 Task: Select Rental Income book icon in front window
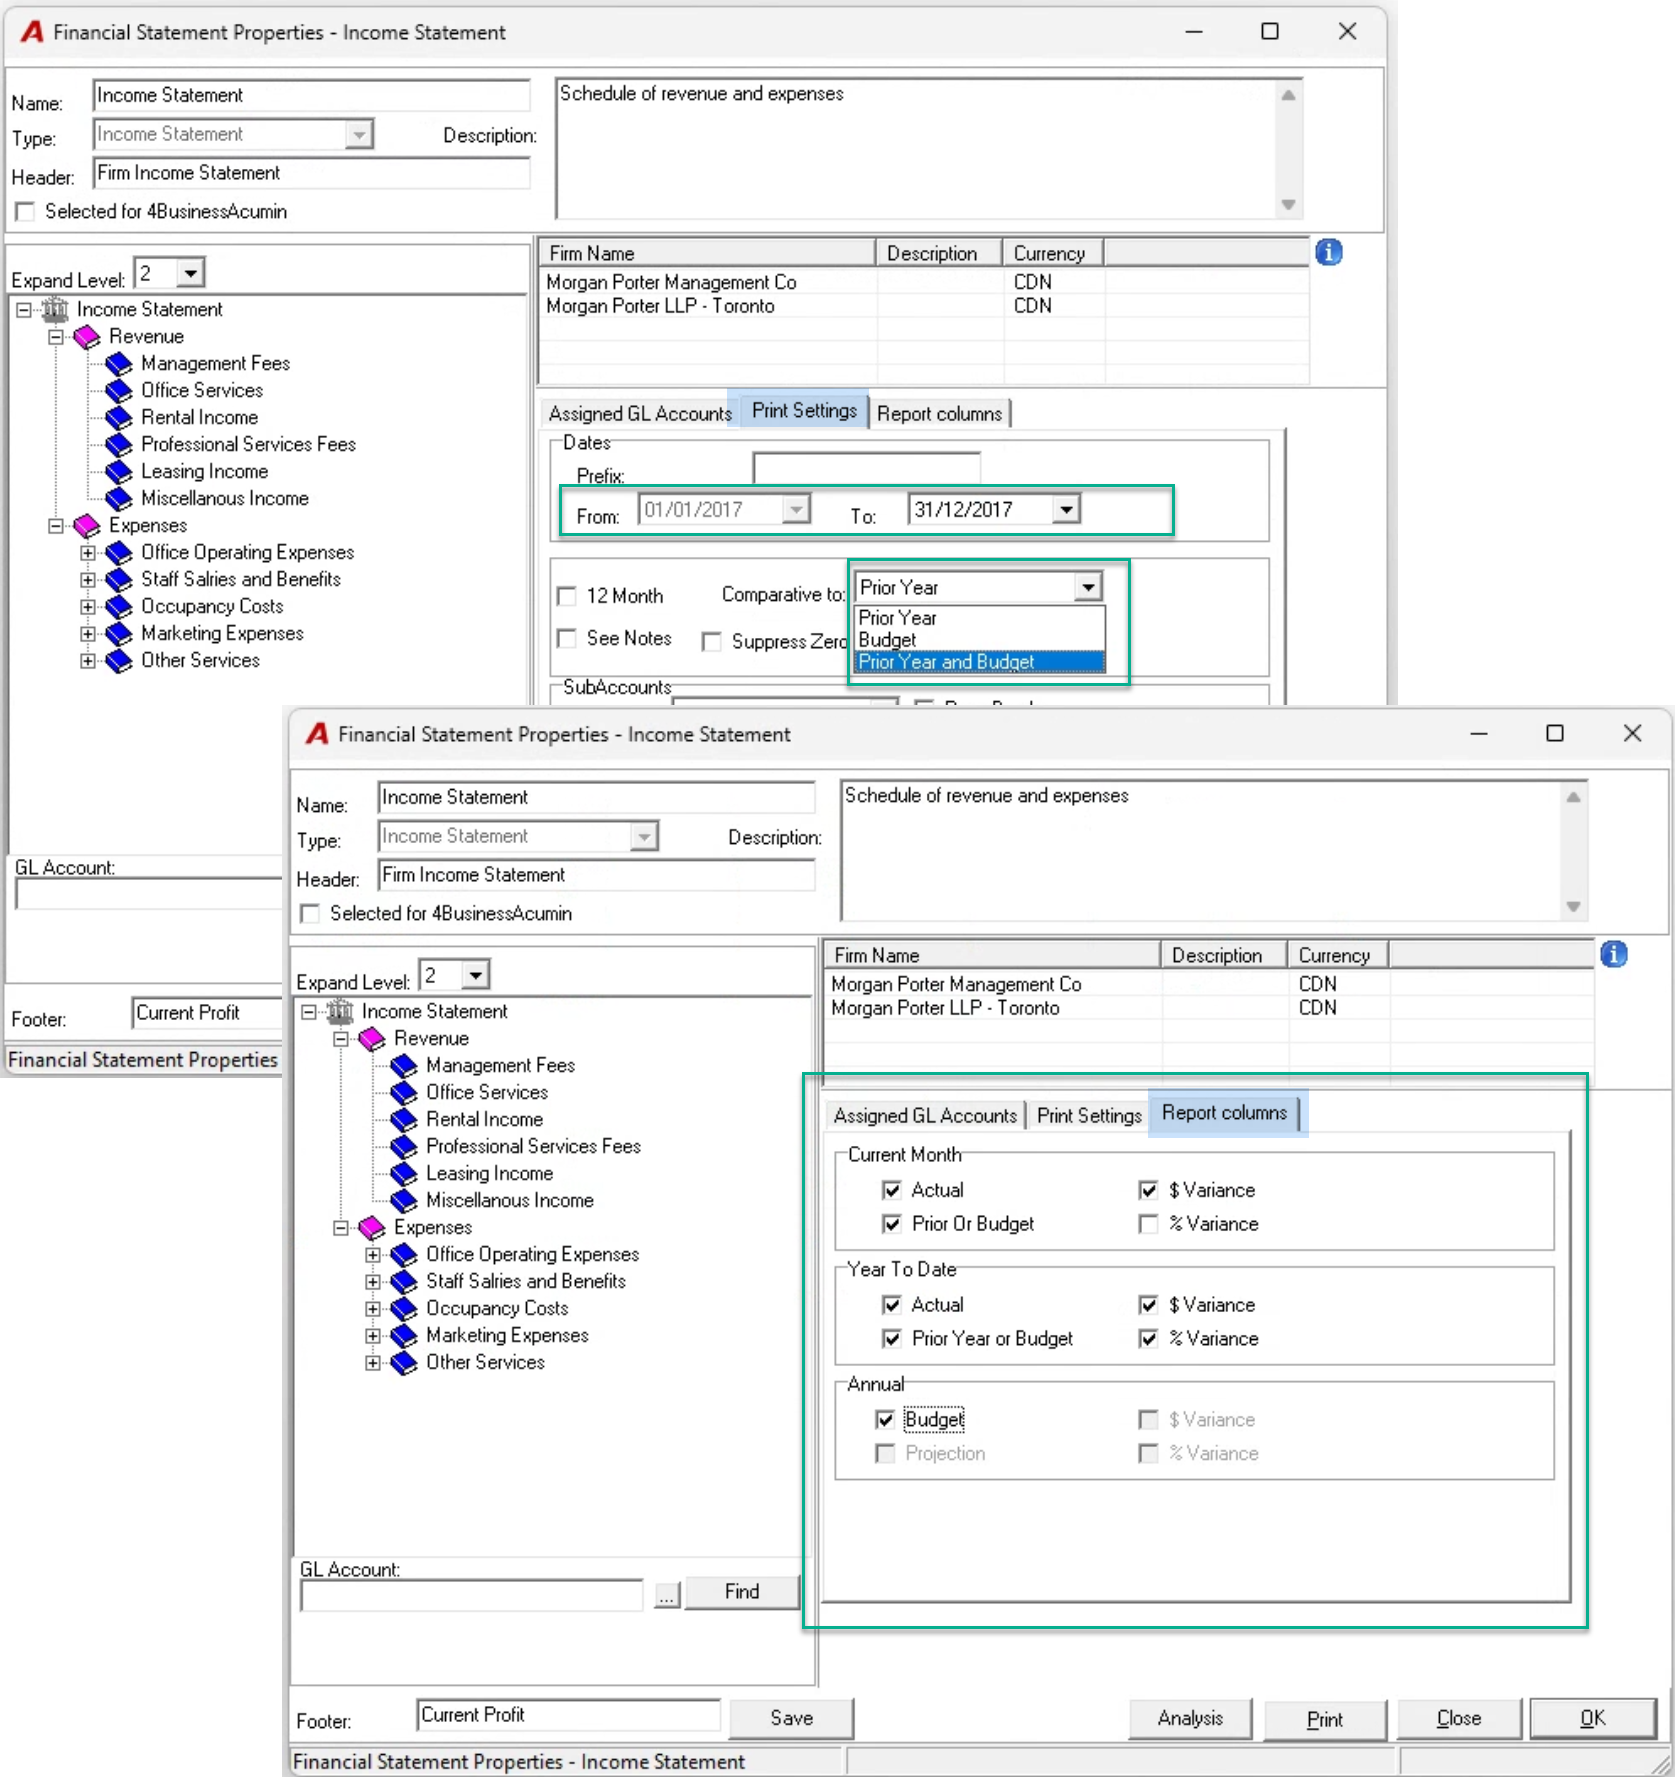pyautogui.click(x=404, y=1119)
